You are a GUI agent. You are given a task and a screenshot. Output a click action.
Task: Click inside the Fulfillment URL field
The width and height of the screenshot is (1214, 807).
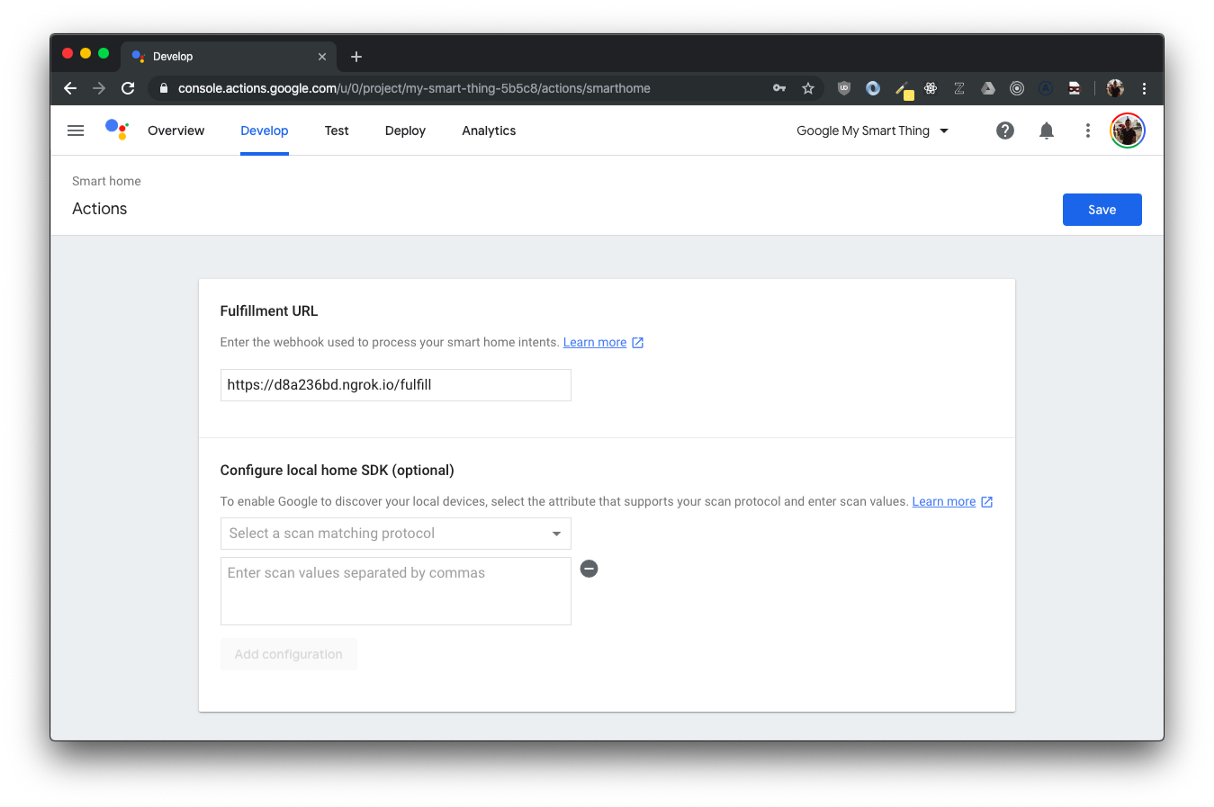pos(395,385)
